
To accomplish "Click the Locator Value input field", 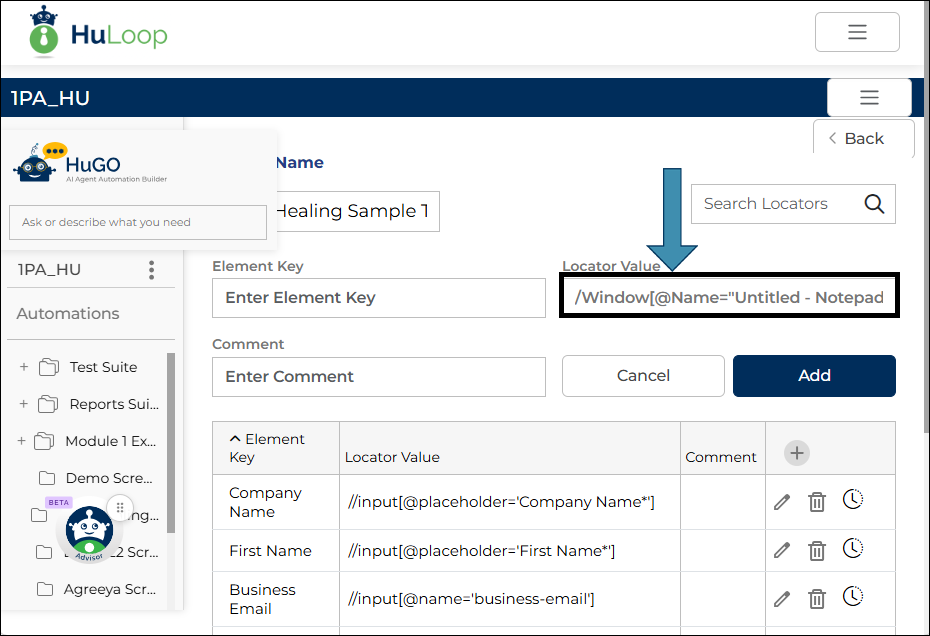I will click(x=729, y=297).
